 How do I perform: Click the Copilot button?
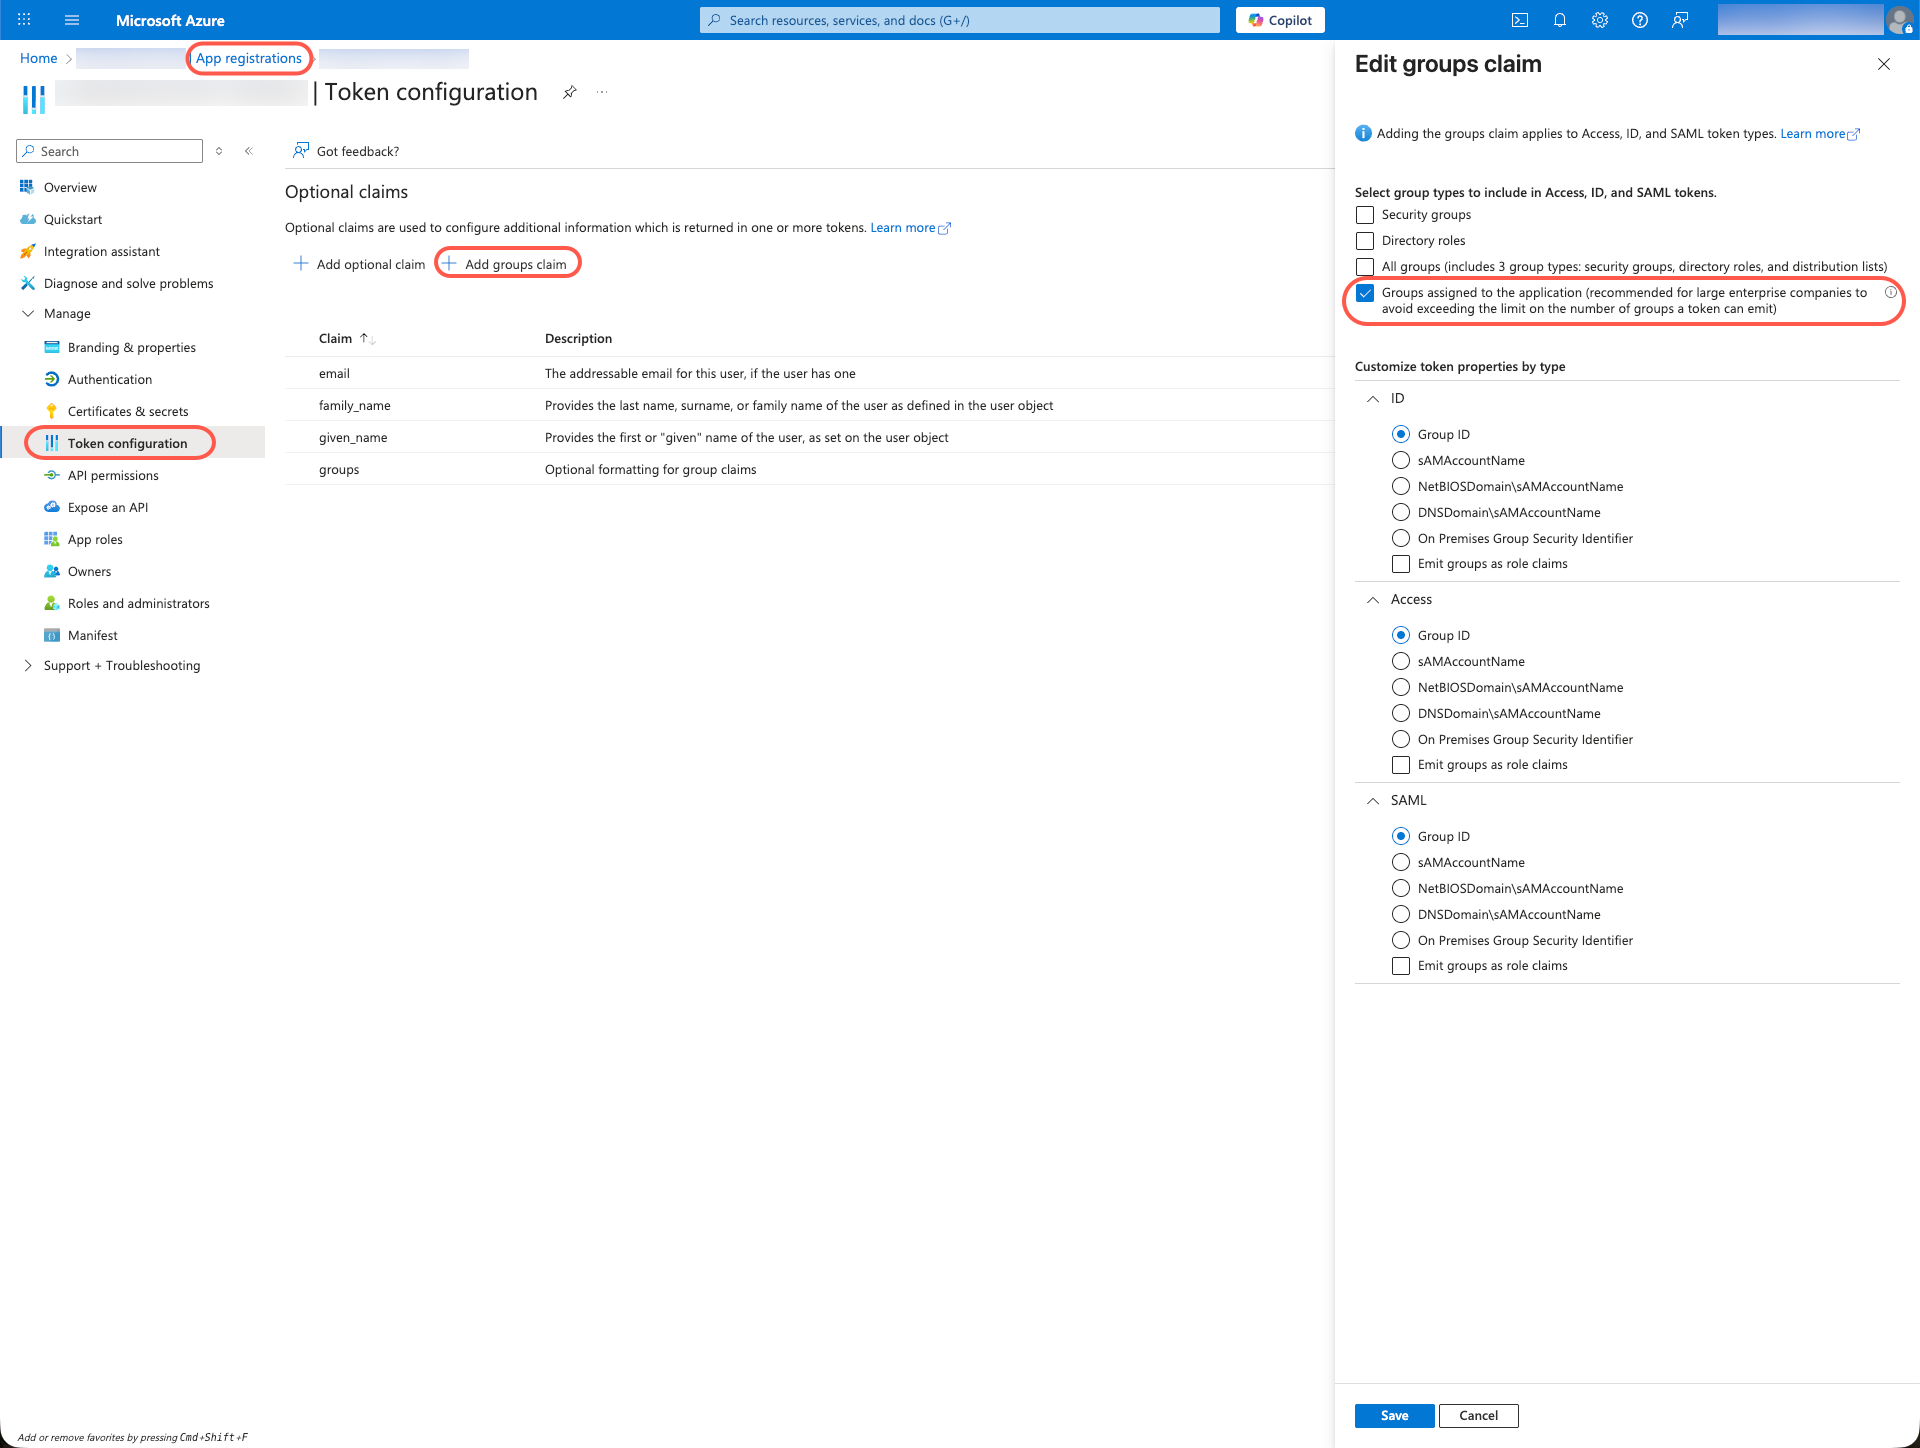pyautogui.click(x=1279, y=20)
